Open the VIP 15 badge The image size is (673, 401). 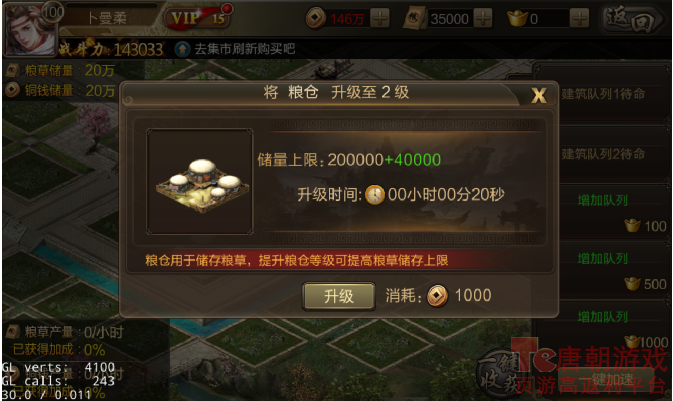pos(199,17)
